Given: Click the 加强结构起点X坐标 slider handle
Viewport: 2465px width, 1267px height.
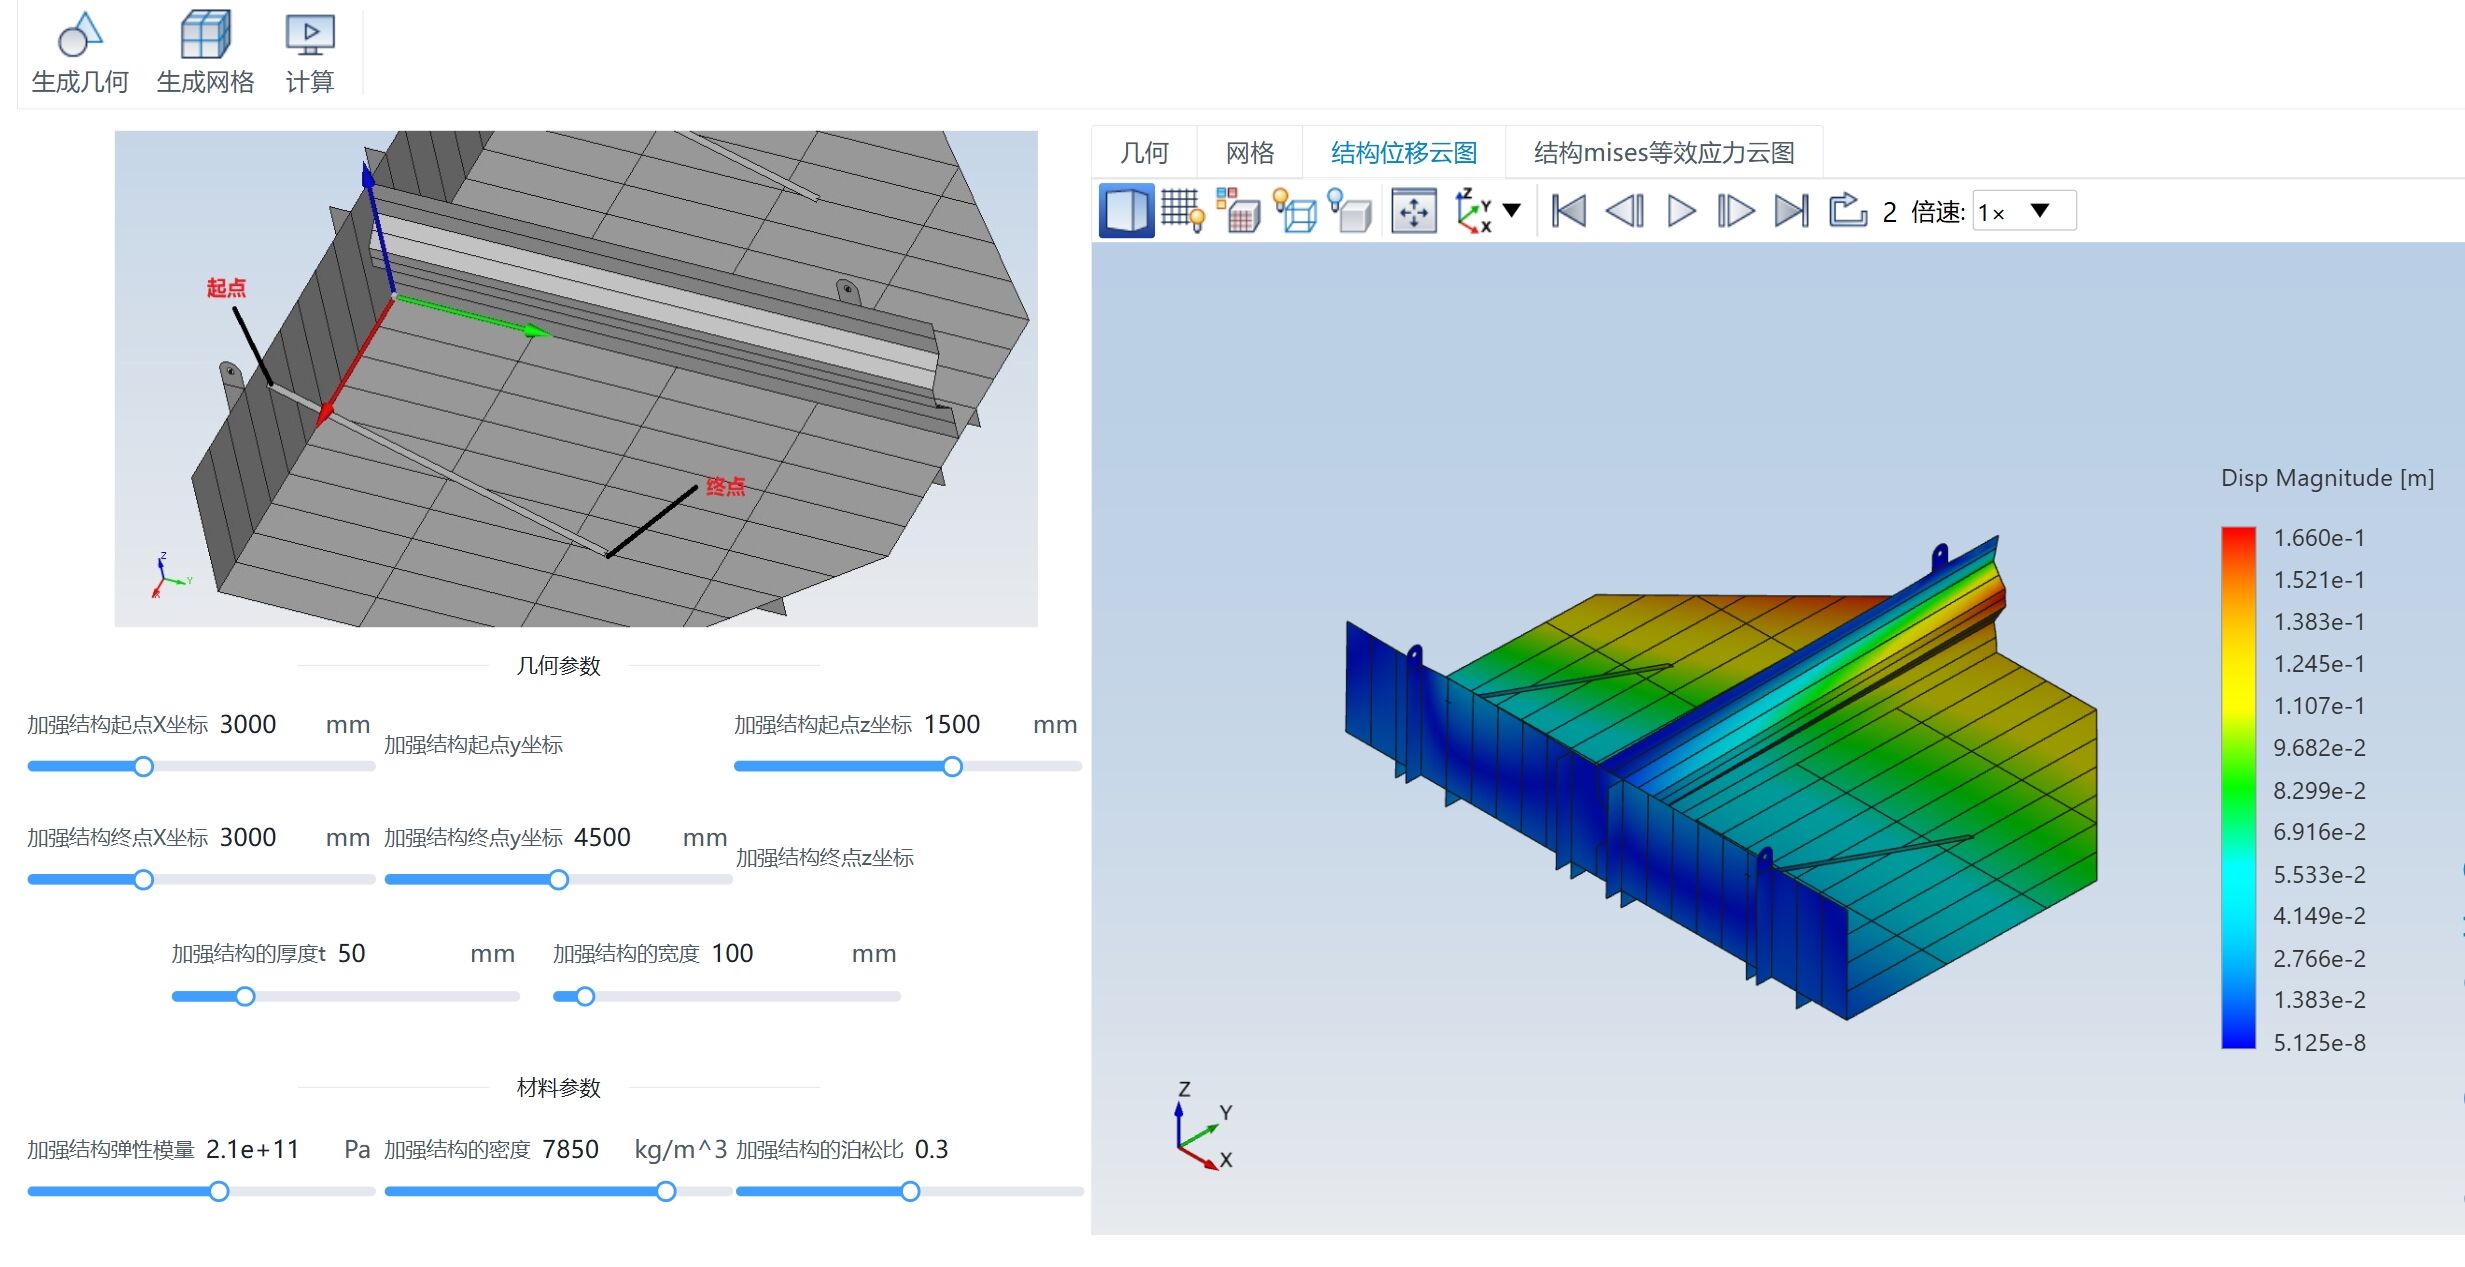Looking at the screenshot, I should click(x=143, y=767).
